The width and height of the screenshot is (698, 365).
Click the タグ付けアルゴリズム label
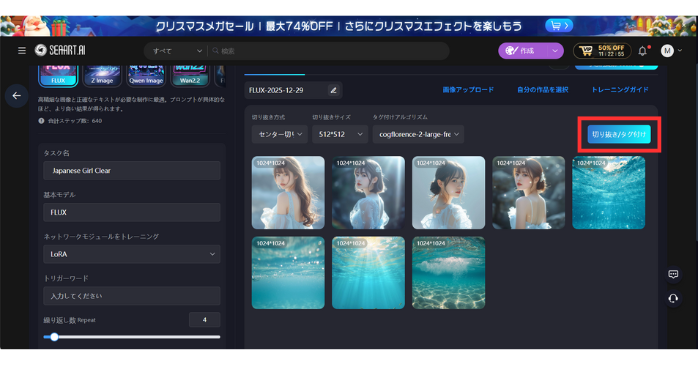click(x=400, y=117)
